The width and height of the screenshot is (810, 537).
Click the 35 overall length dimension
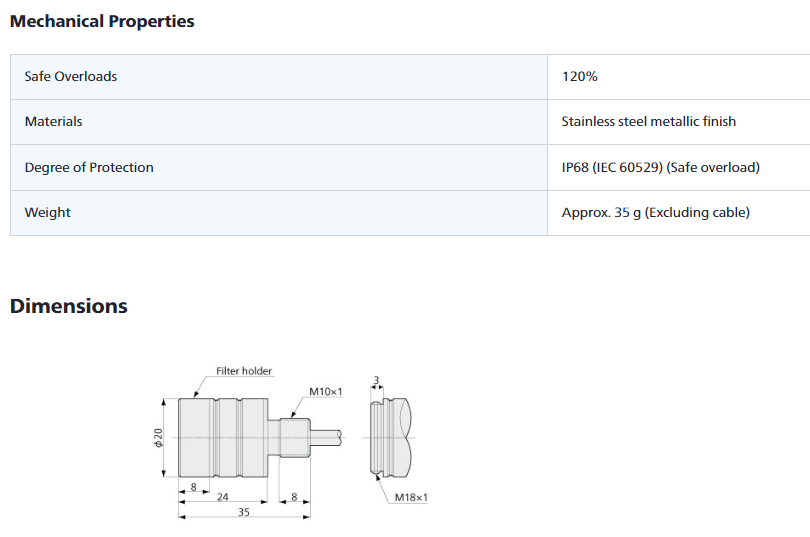coord(244,511)
